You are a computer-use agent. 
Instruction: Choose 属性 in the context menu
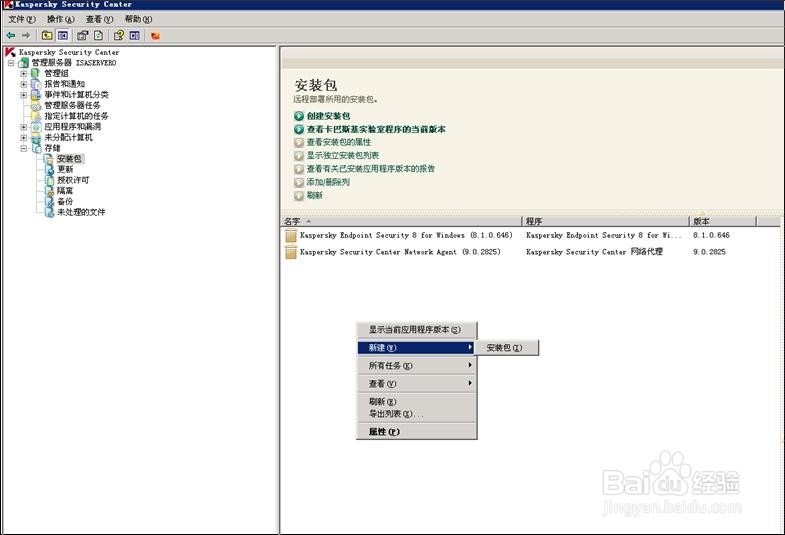[x=417, y=432]
